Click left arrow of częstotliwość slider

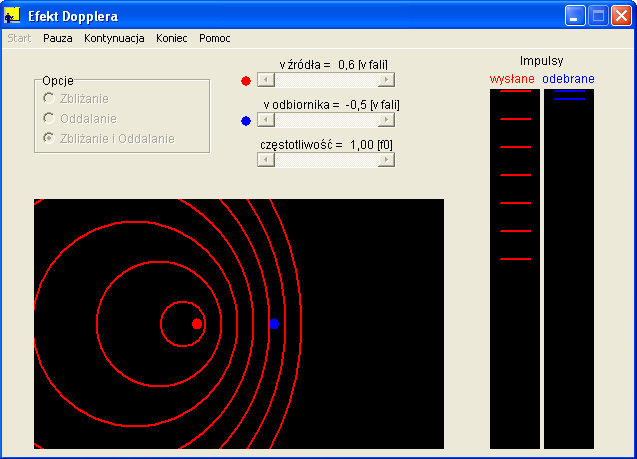coord(264,160)
